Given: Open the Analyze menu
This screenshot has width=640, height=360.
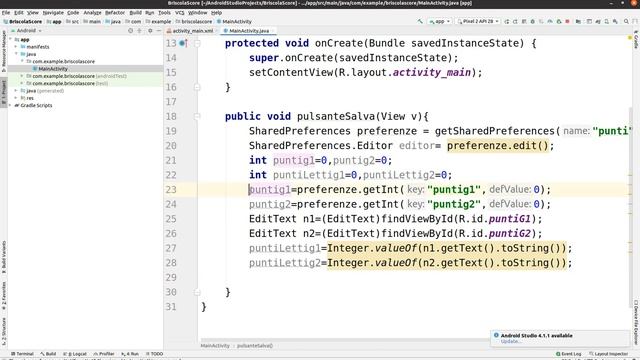Looking at the screenshot, I should pyautogui.click(x=92, y=13).
